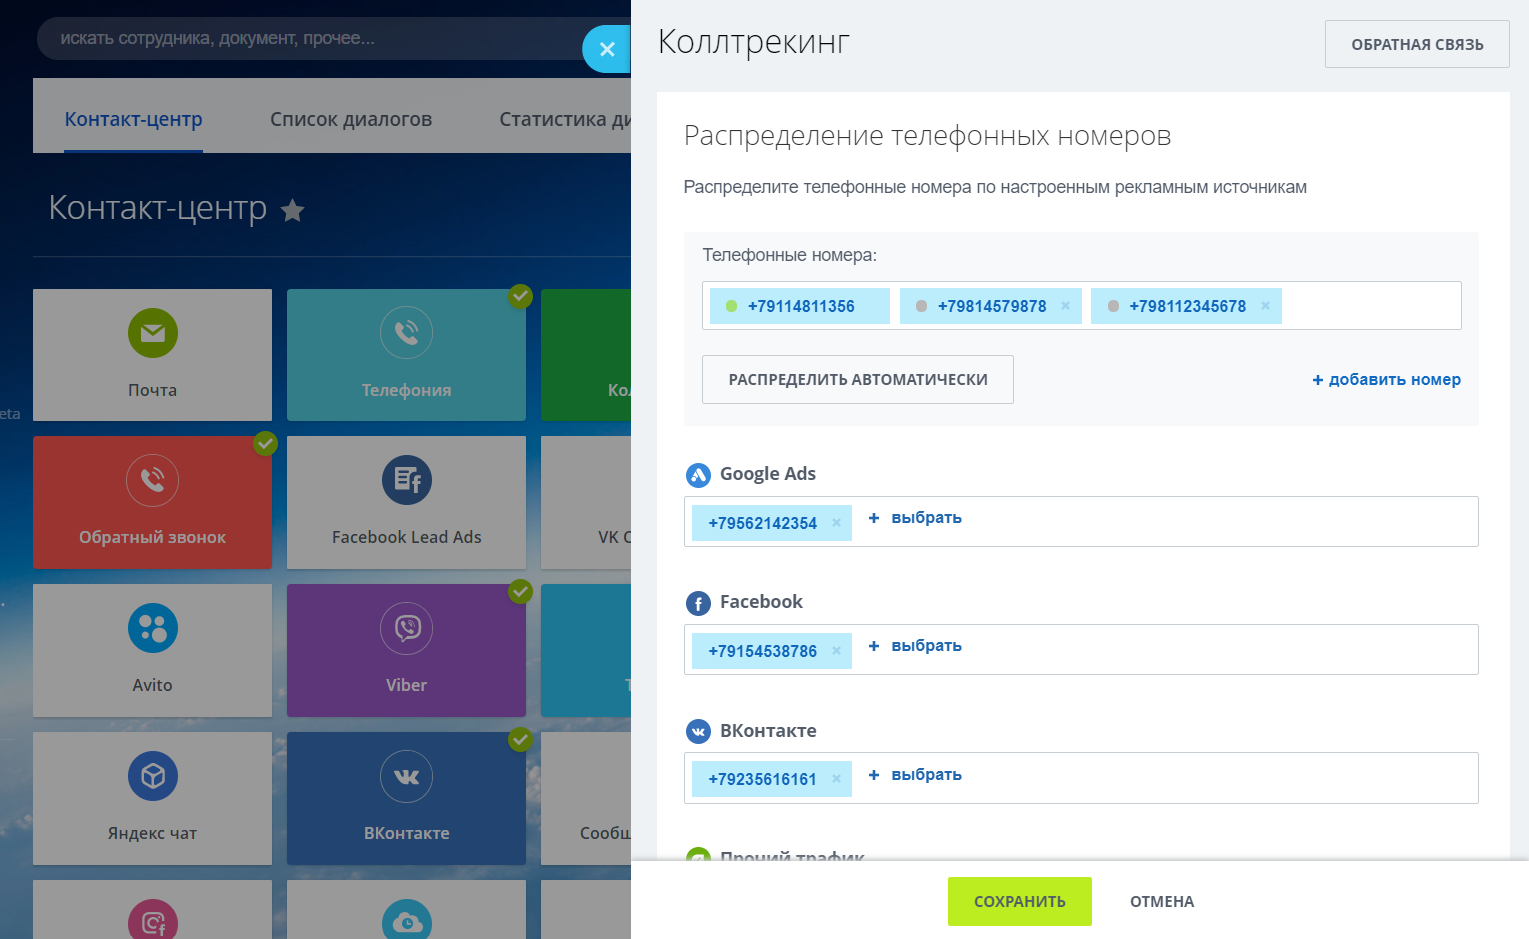Remove number +798112345678 from phone list
Image resolution: width=1529 pixels, height=939 pixels.
[1265, 306]
